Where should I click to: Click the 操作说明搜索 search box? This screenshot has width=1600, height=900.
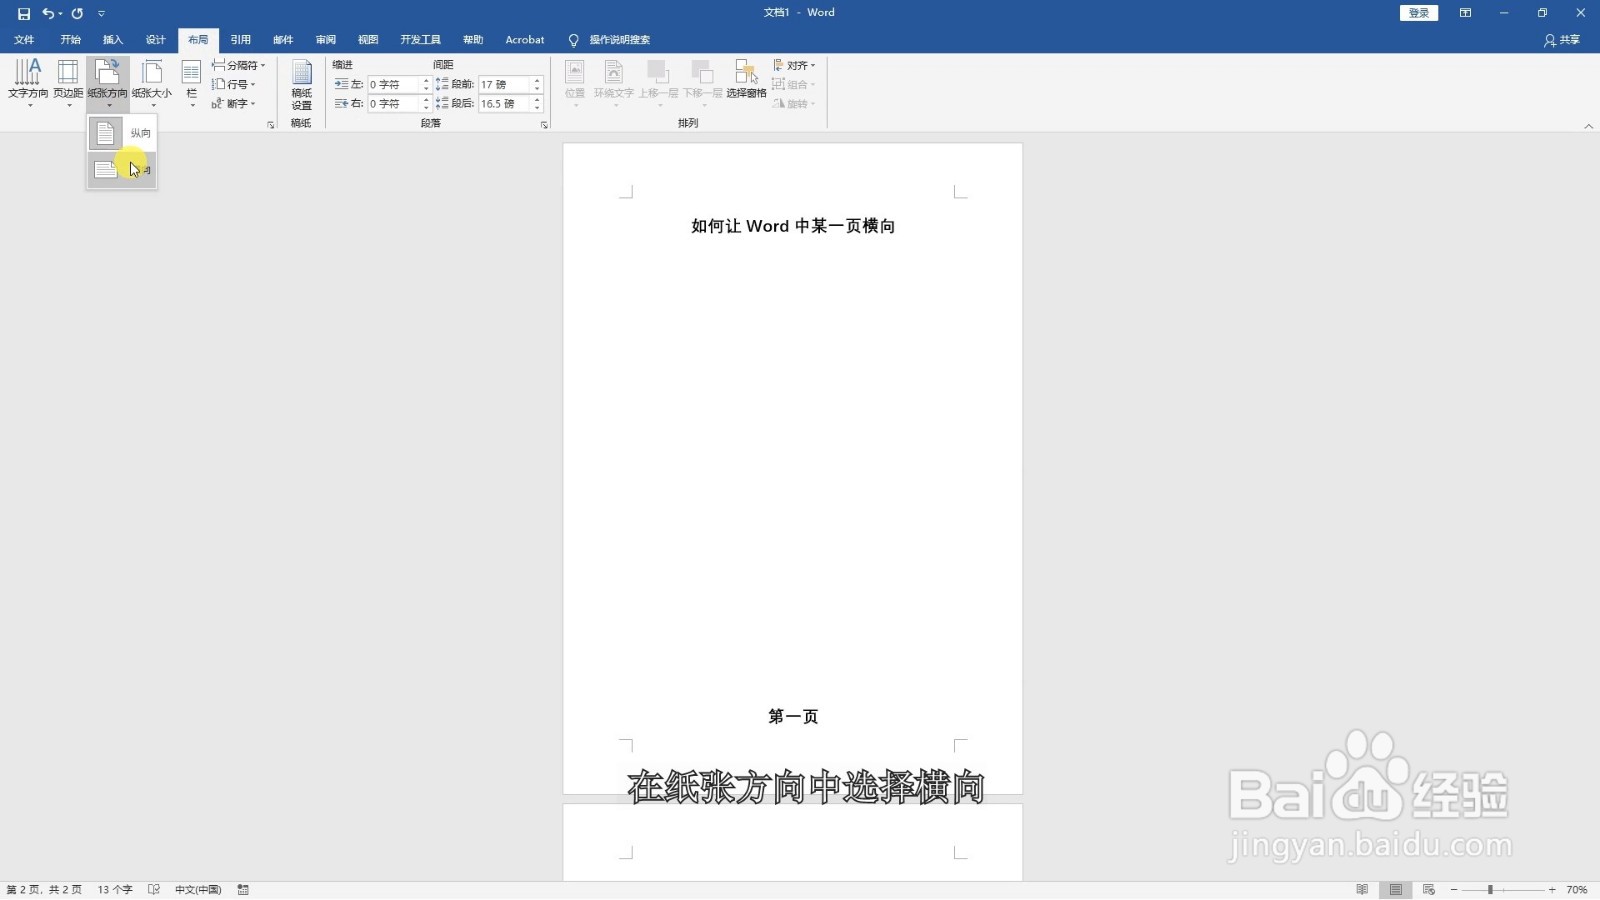pyautogui.click(x=610, y=40)
